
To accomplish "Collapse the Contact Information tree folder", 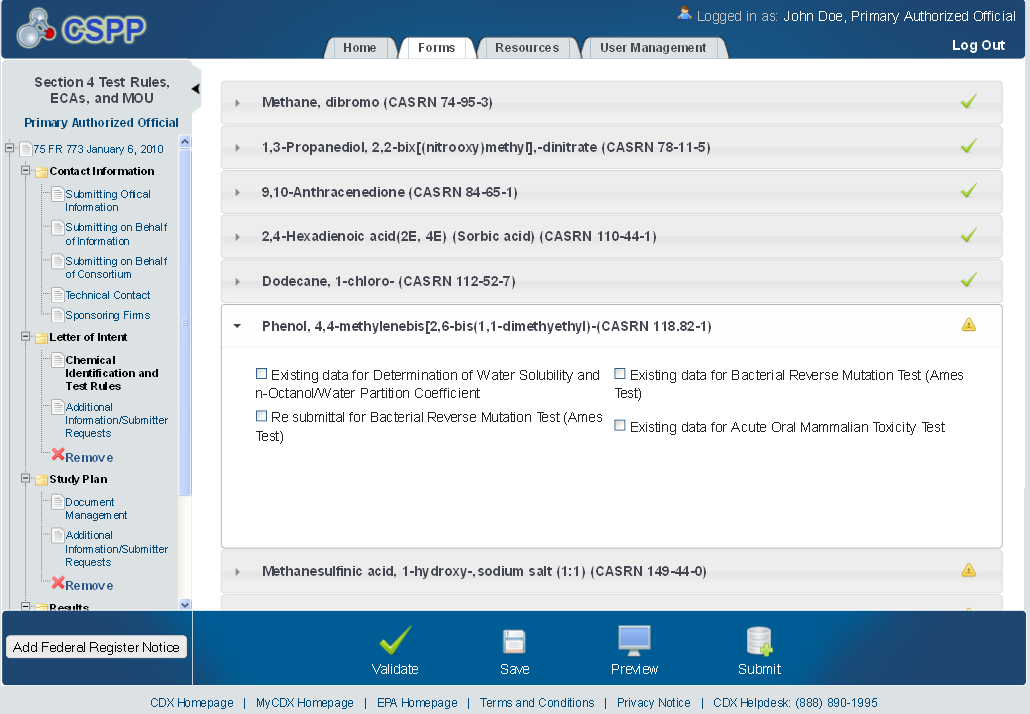I will 26,171.
